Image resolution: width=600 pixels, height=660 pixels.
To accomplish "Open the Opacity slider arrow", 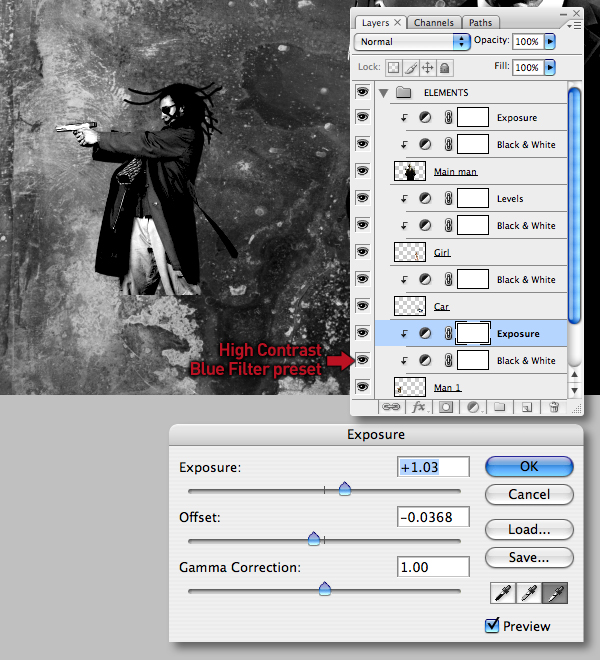I will click(x=550, y=41).
